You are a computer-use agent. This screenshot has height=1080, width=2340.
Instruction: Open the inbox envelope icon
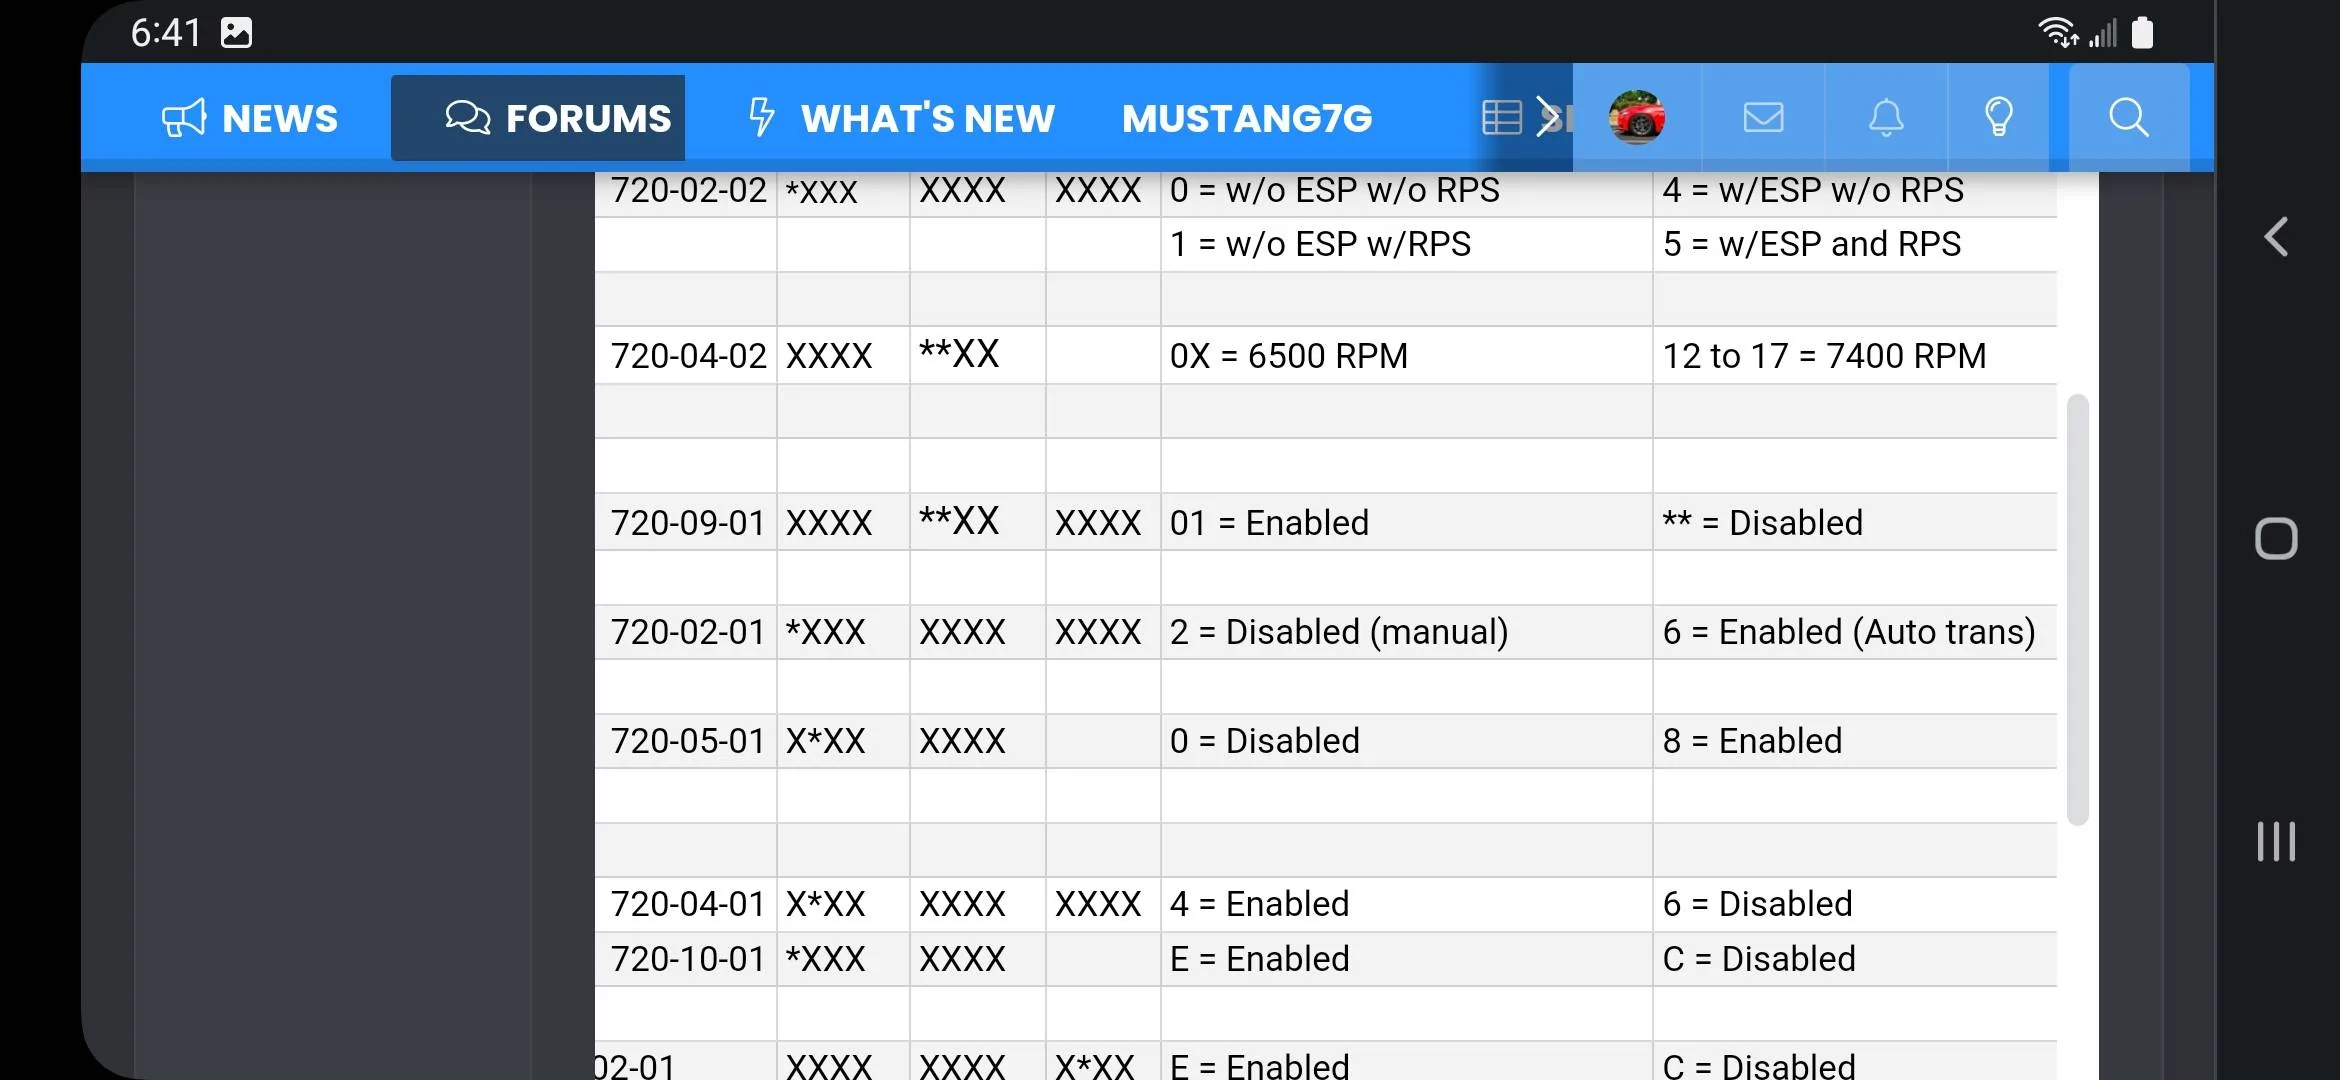coord(1763,118)
